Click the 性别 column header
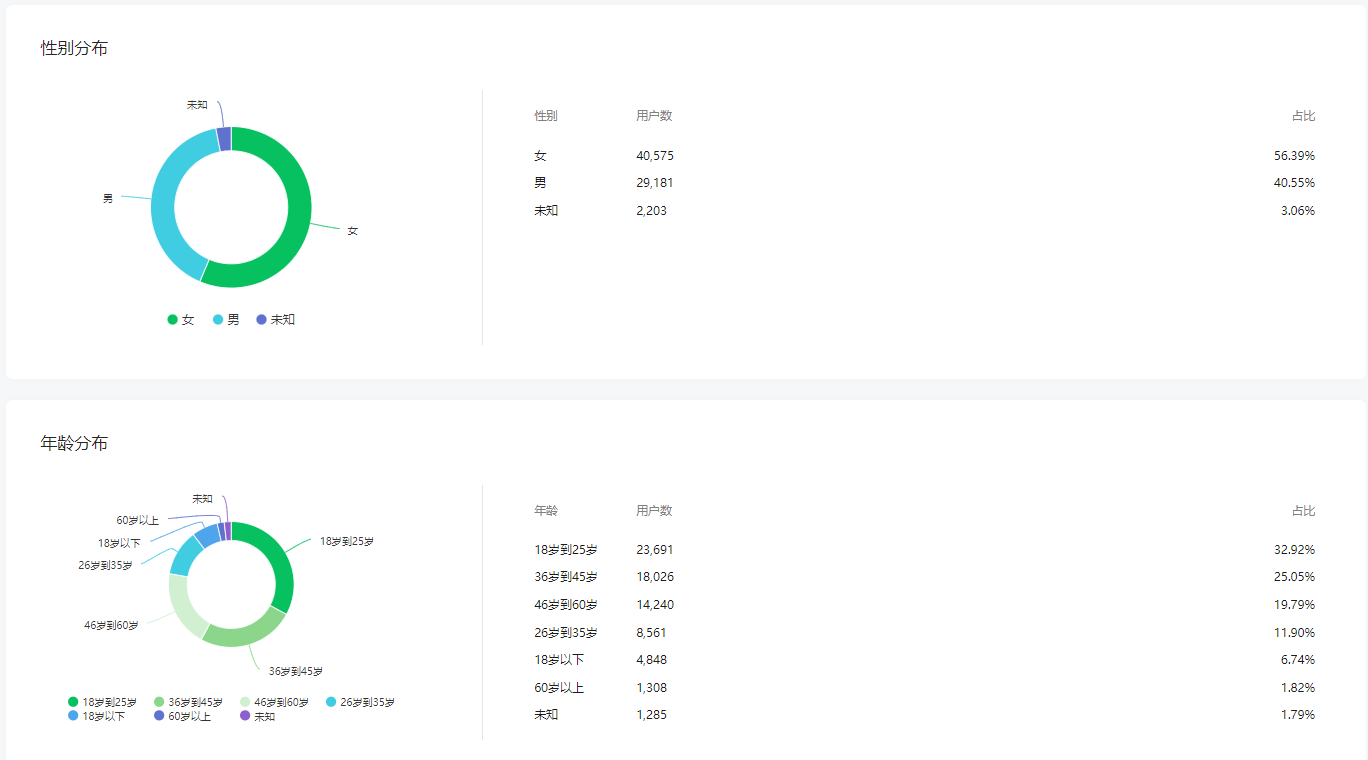Screen dimensions: 1368x760 [x=546, y=116]
